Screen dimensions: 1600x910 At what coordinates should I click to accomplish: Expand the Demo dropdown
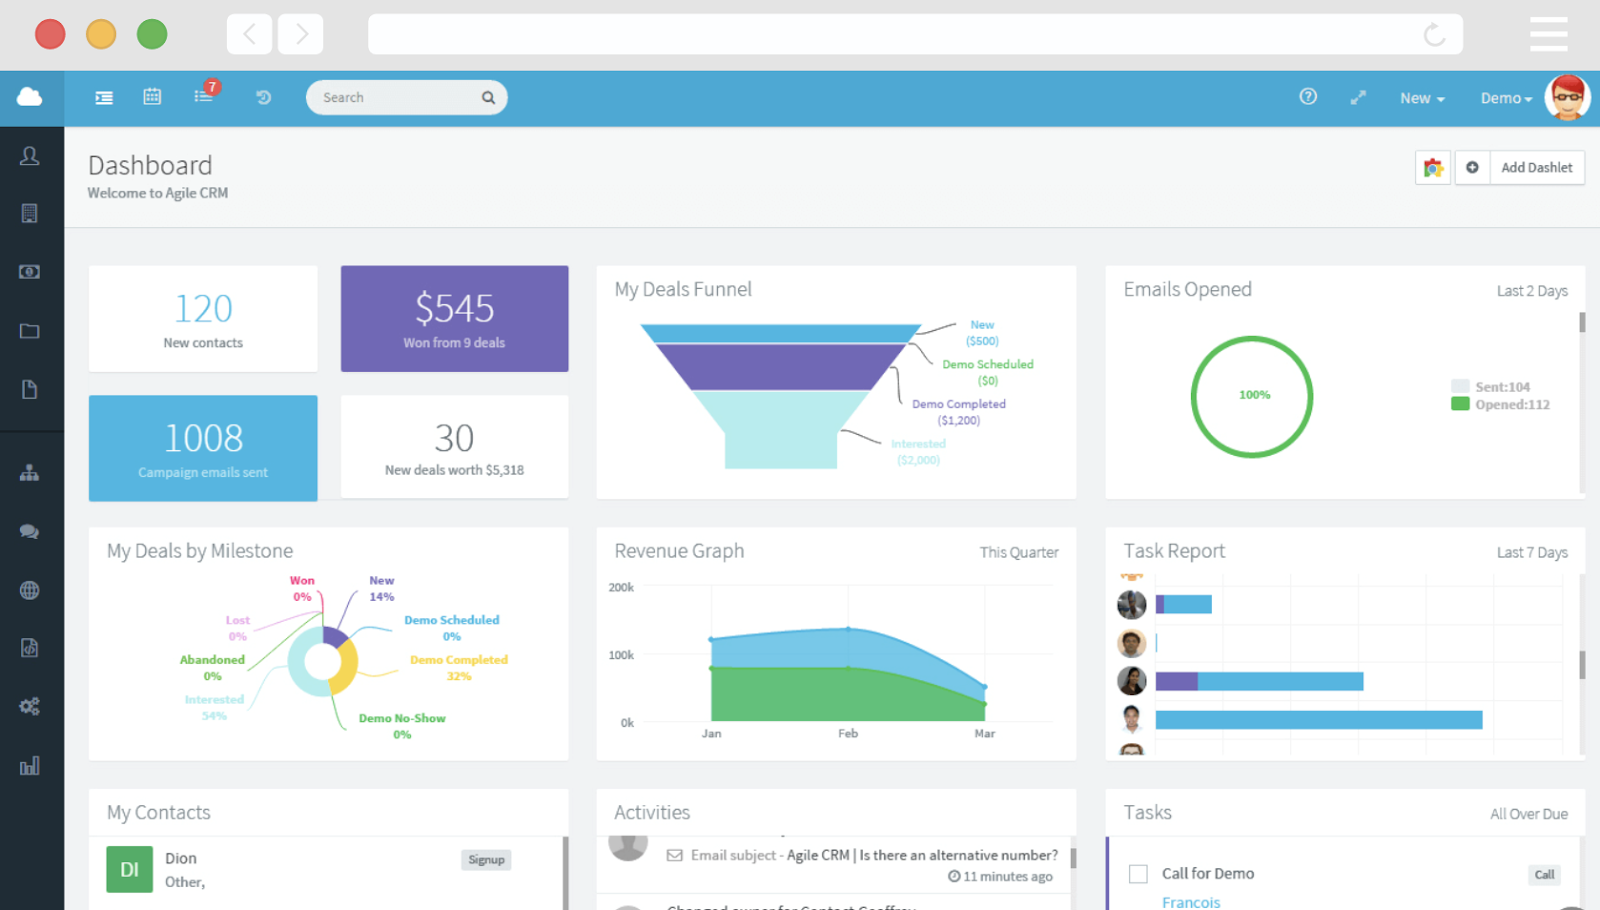(1505, 98)
